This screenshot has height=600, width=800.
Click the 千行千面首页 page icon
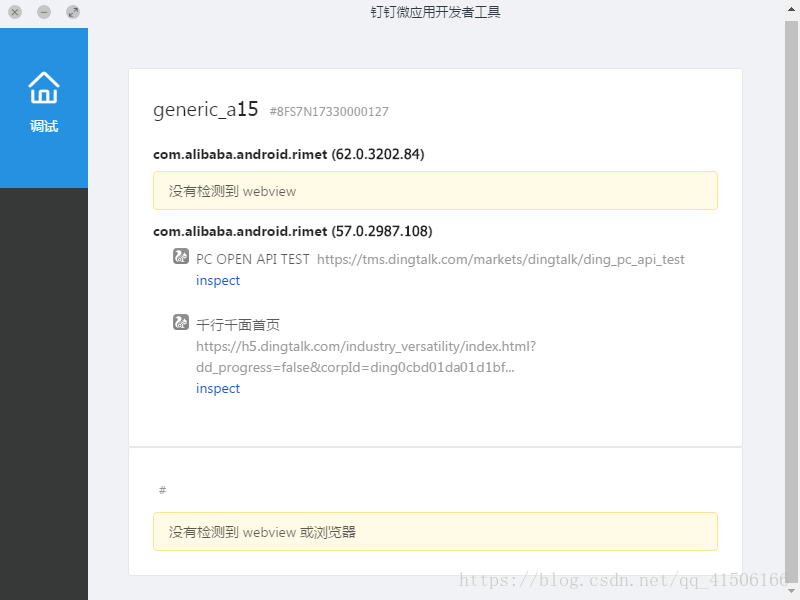click(x=181, y=322)
